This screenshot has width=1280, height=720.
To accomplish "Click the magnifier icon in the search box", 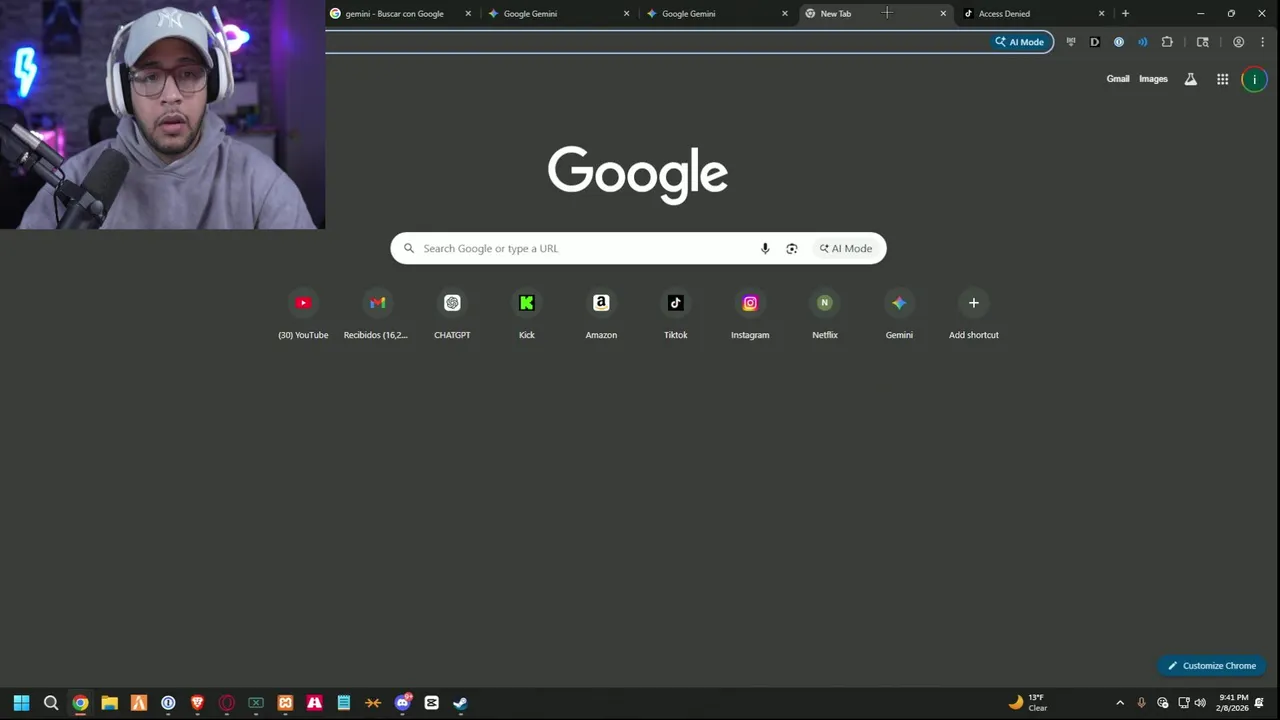I will coord(408,248).
